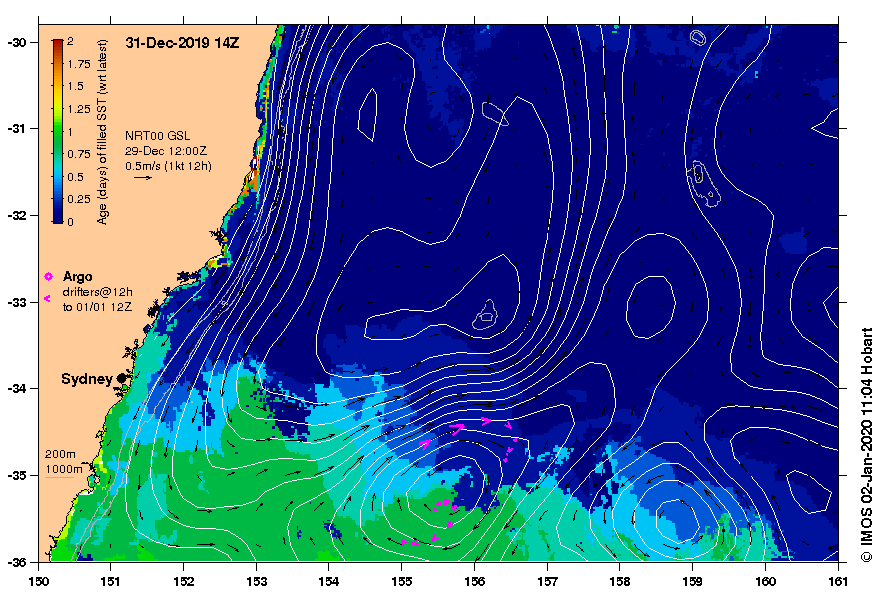Click longitude axis label '161'
The height and width of the screenshot is (600, 879).
click(838, 581)
